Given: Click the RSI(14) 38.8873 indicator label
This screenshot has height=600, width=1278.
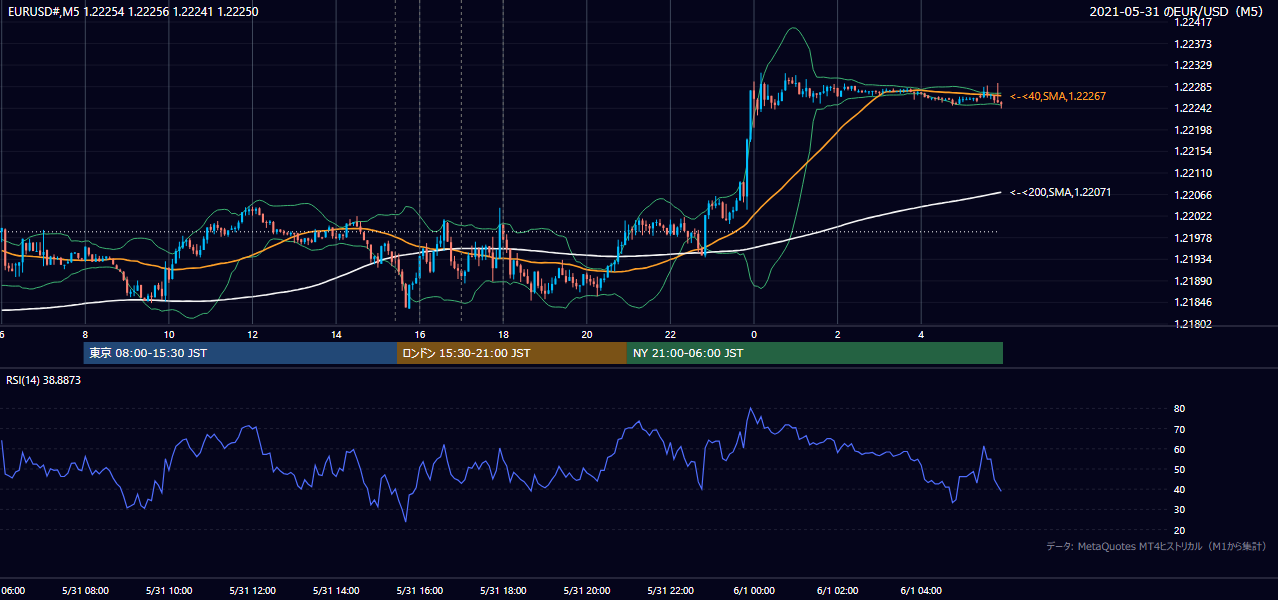Looking at the screenshot, I should pos(44,380).
